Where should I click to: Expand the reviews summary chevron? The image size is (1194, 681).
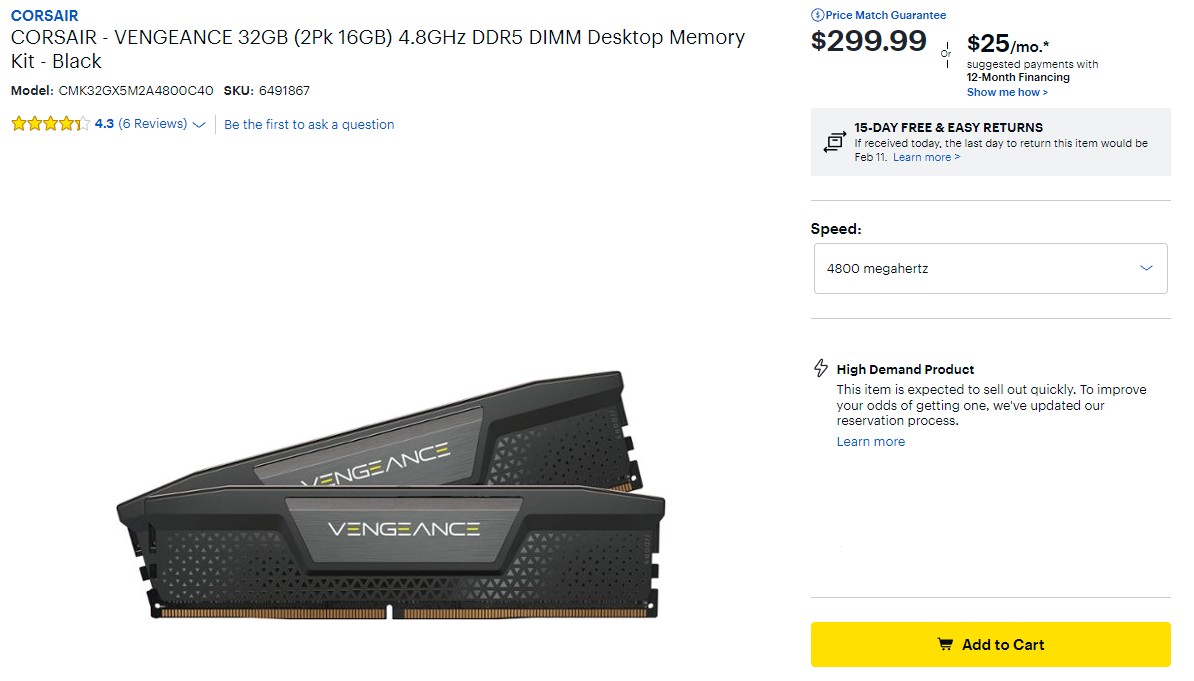(x=199, y=125)
